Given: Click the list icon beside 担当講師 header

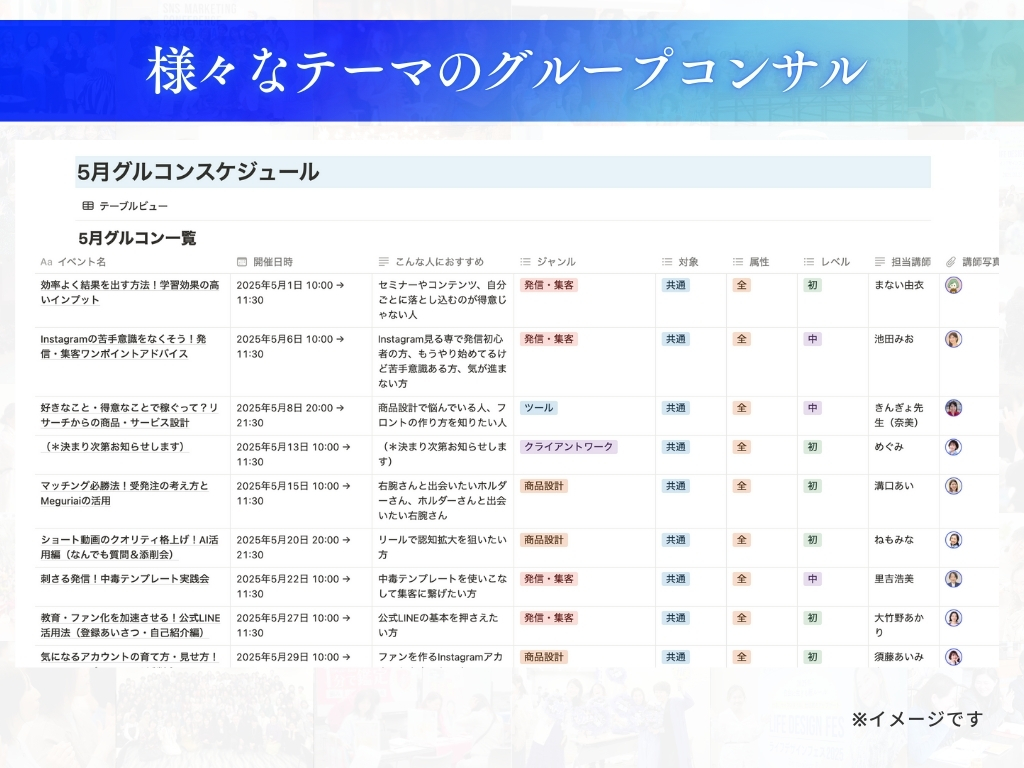Looking at the screenshot, I should (x=878, y=262).
